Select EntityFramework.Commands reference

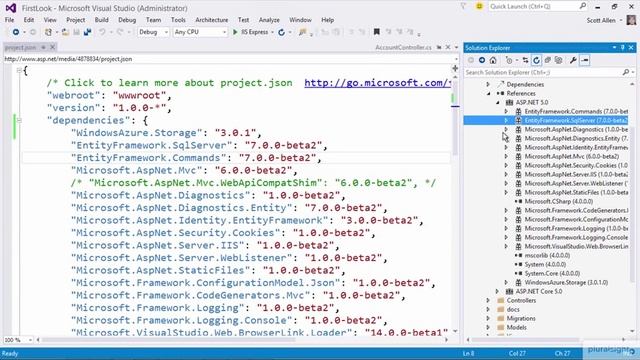(x=576, y=111)
